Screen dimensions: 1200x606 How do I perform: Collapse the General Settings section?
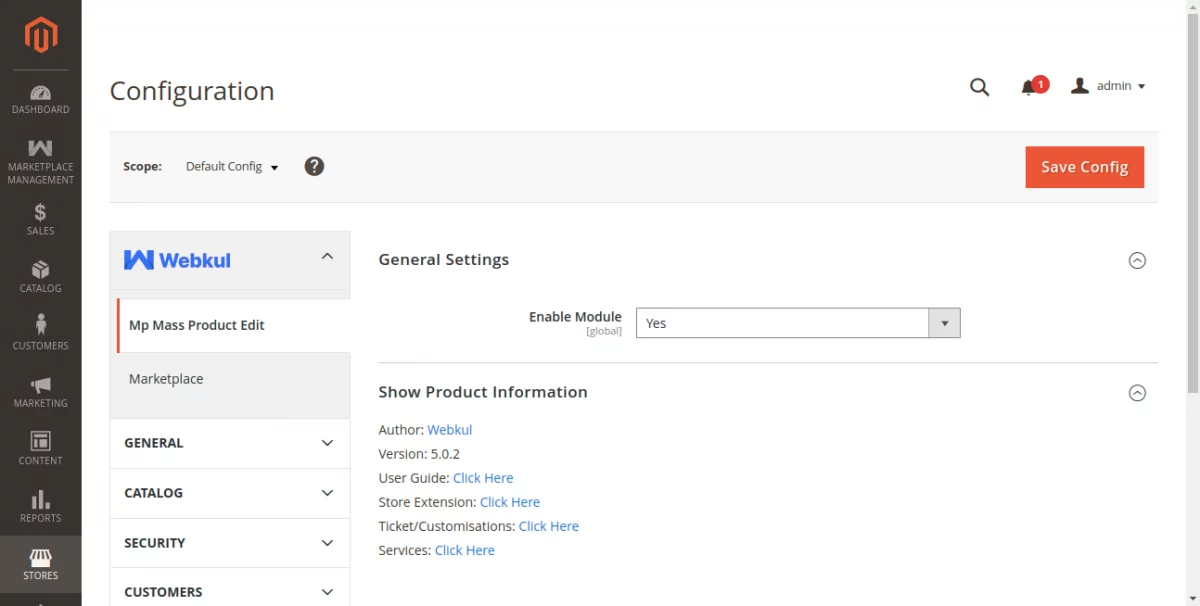[1137, 260]
